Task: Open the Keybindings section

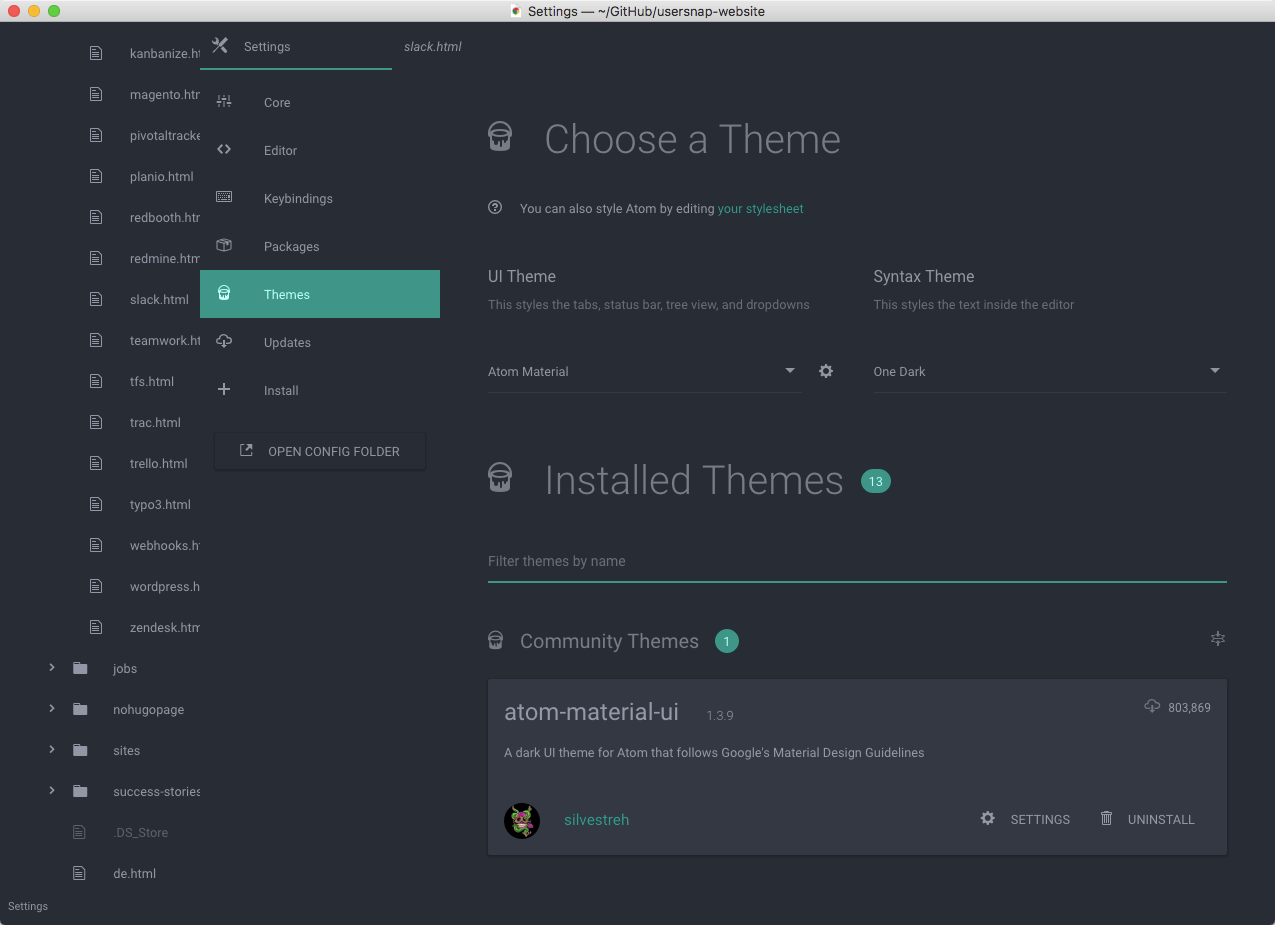Action: (298, 198)
